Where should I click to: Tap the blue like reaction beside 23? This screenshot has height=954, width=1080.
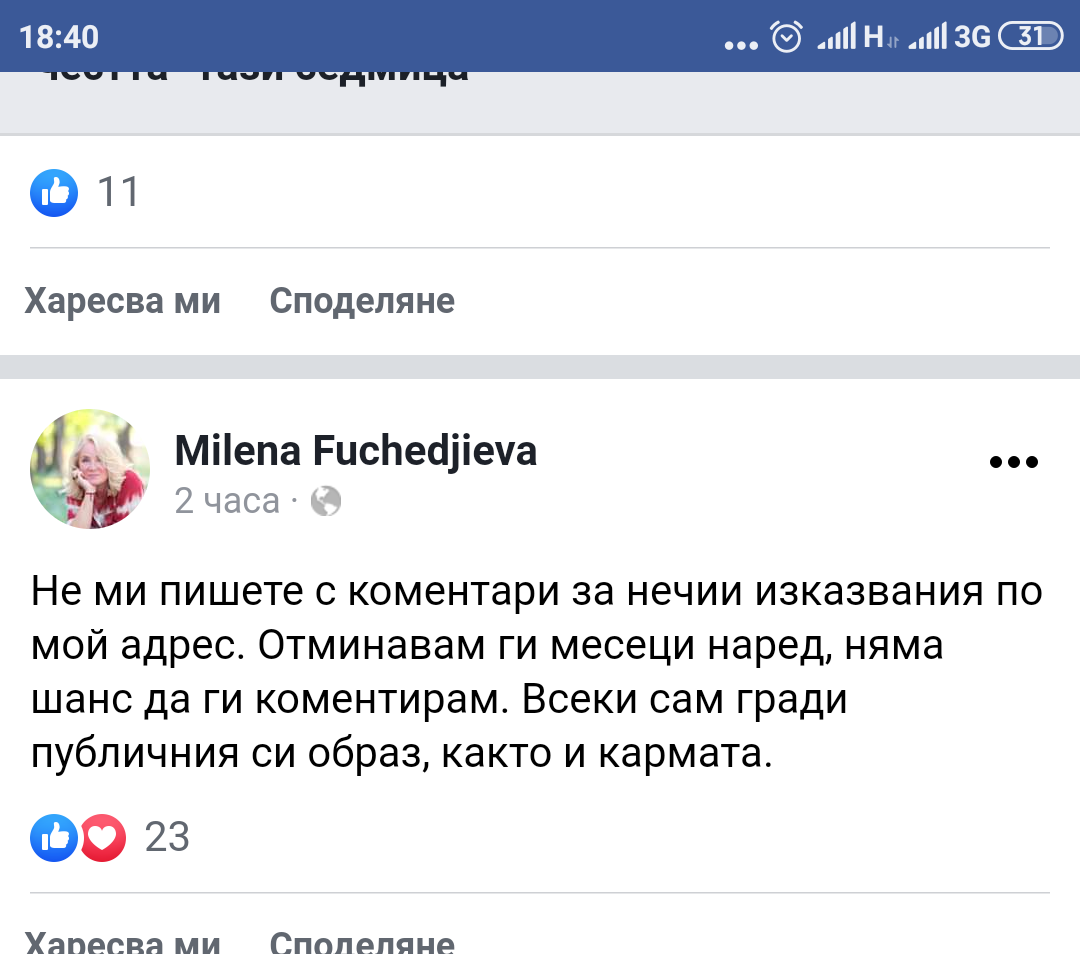click(54, 837)
